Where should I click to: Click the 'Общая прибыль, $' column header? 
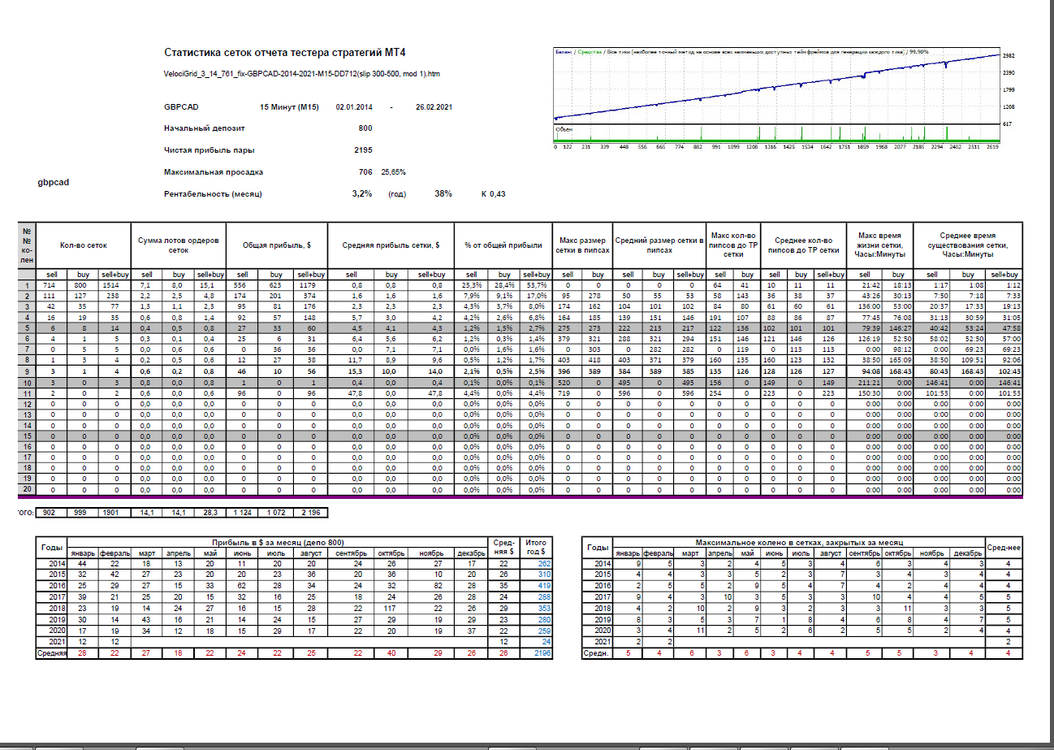tap(277, 246)
